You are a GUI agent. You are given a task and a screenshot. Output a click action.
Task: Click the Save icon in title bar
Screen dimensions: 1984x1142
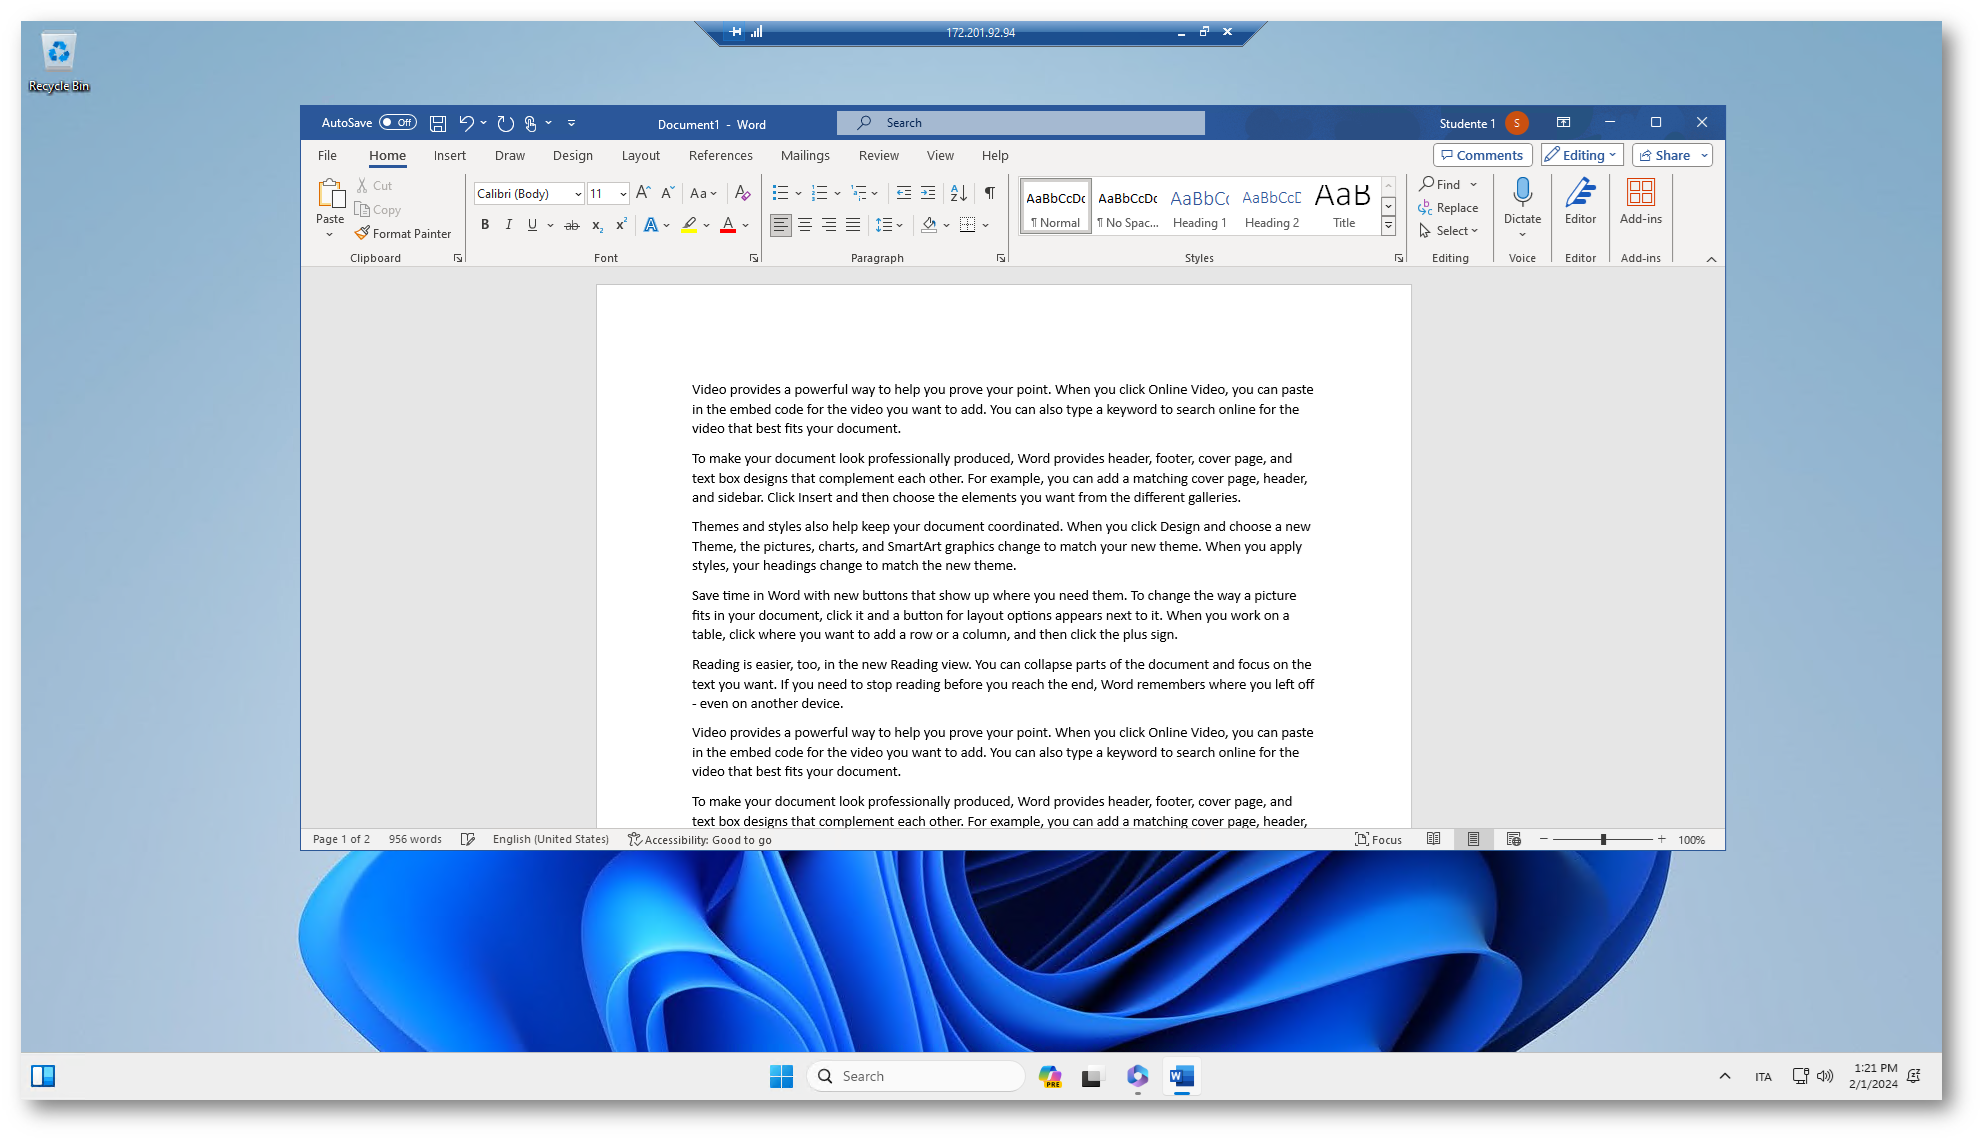(438, 123)
